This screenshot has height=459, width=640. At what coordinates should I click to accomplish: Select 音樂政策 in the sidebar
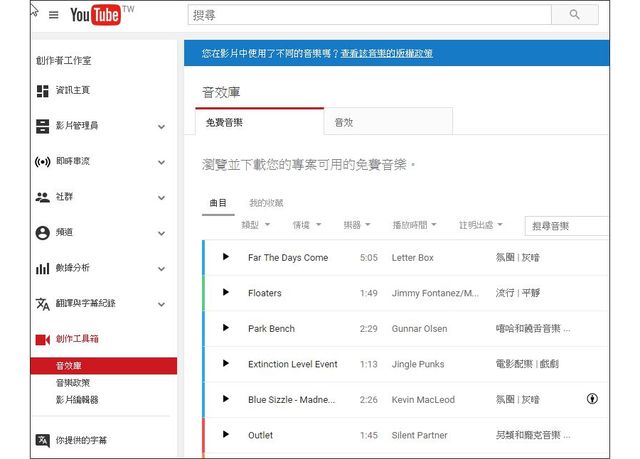tap(73, 383)
